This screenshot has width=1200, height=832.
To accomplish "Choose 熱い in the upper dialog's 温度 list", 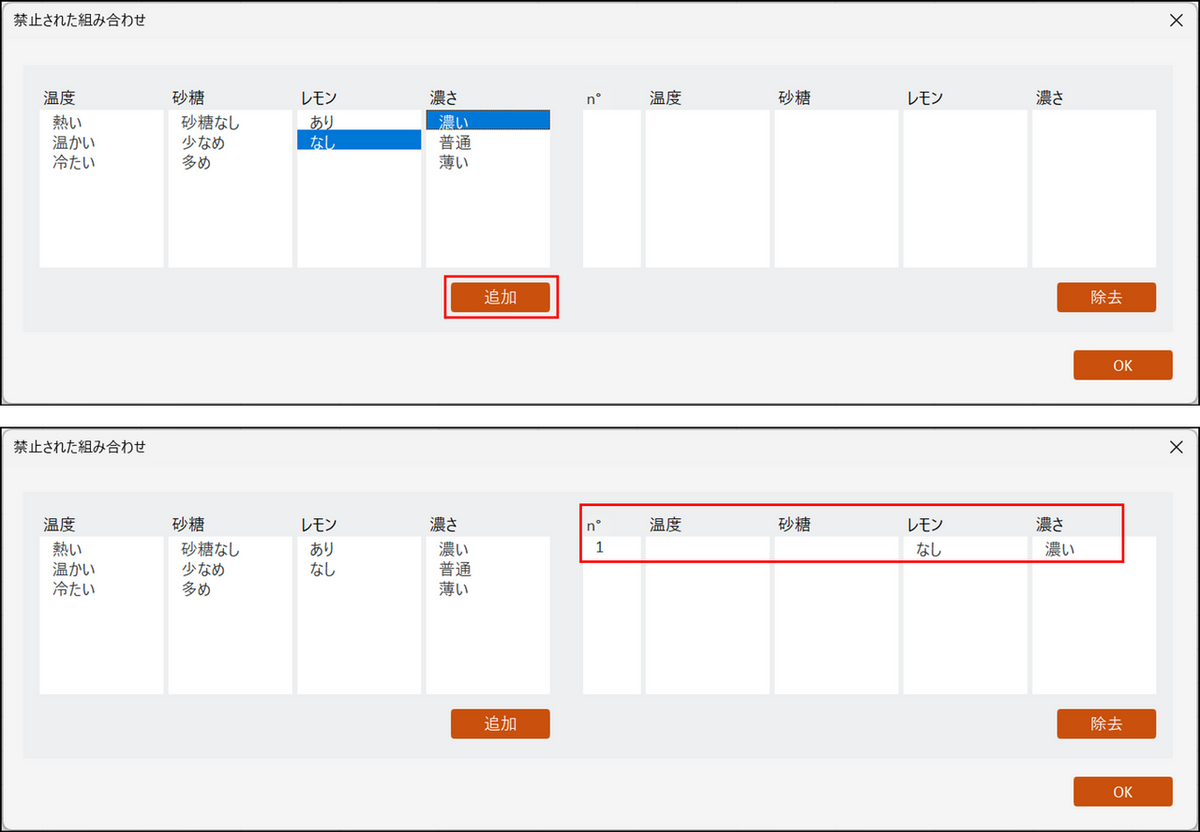I will [x=68, y=122].
